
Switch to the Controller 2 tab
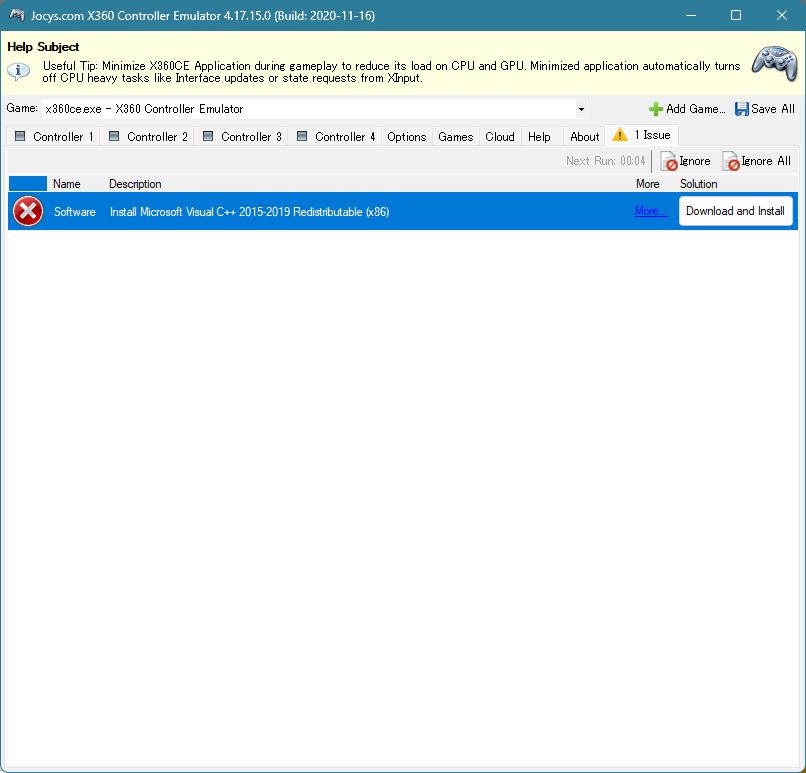coord(148,137)
